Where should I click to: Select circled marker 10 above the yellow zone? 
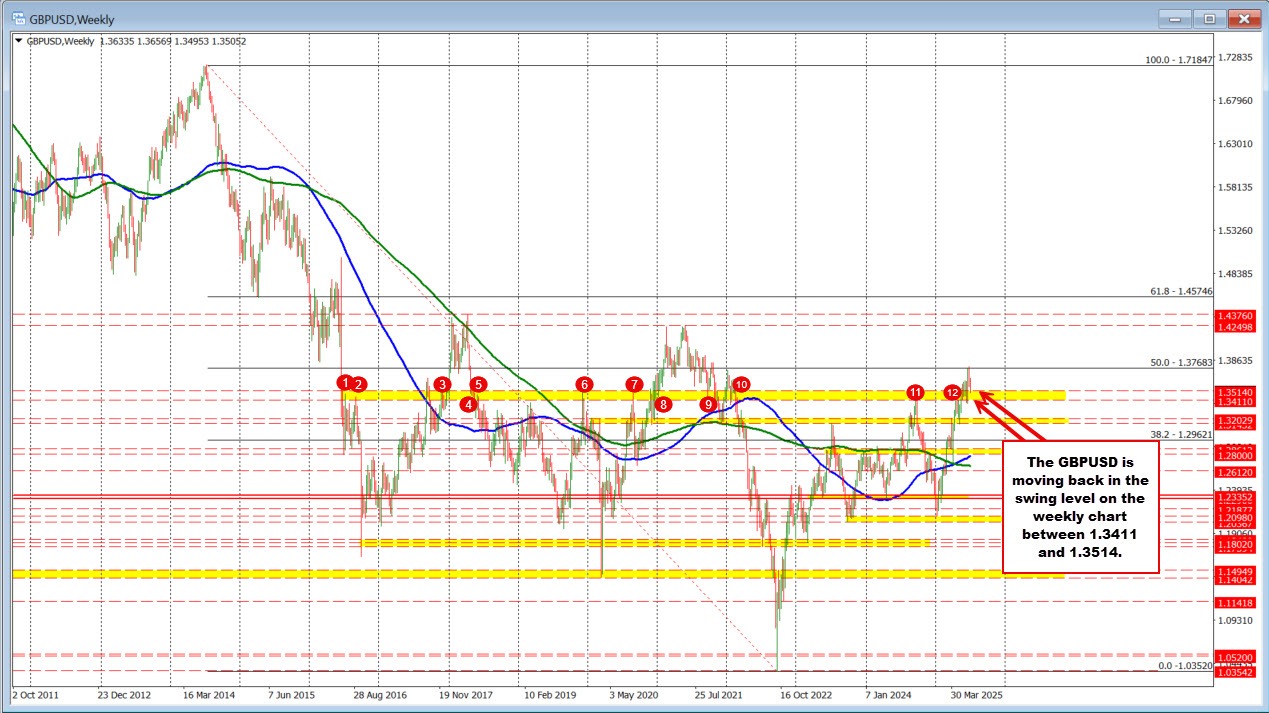[x=741, y=383]
